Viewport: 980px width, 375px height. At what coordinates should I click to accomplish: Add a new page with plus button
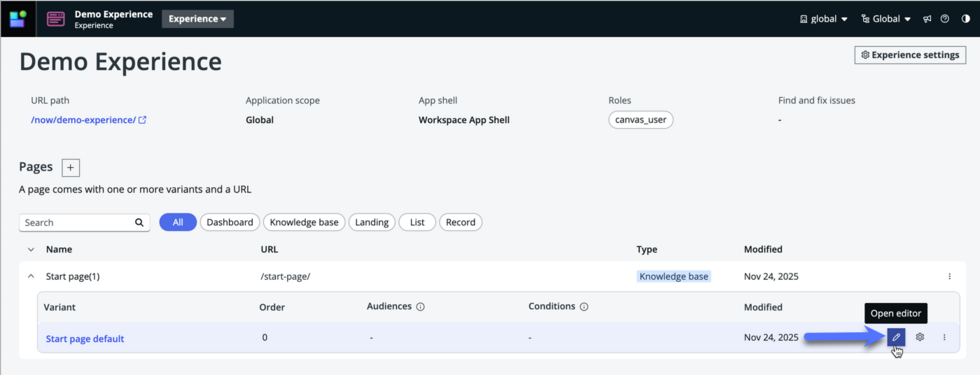click(71, 168)
